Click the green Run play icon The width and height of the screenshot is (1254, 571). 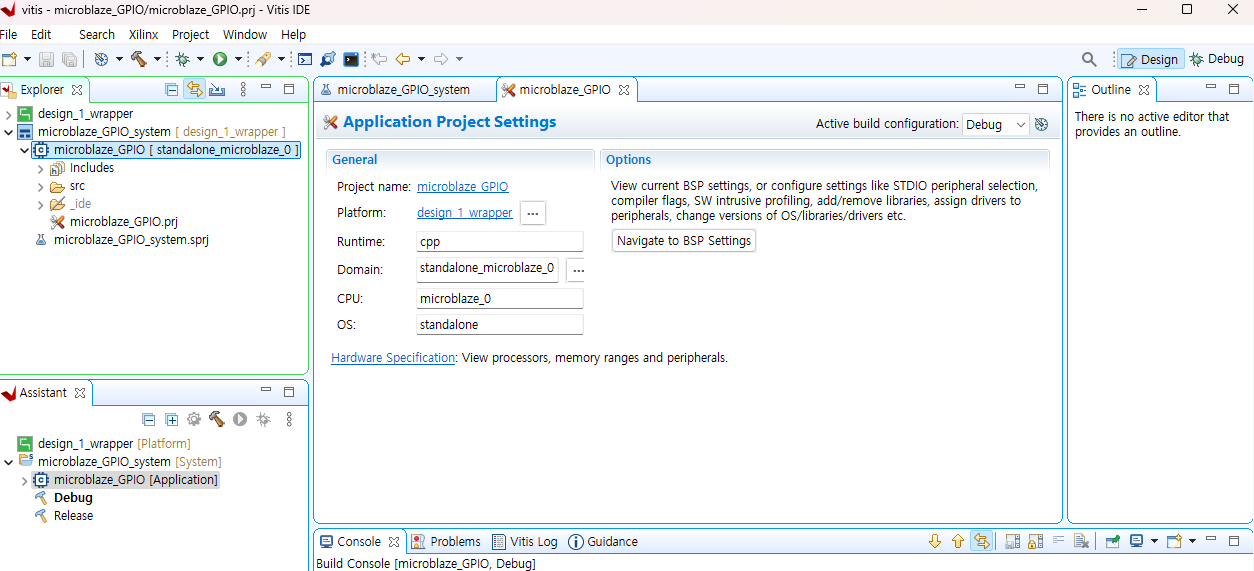coord(220,59)
